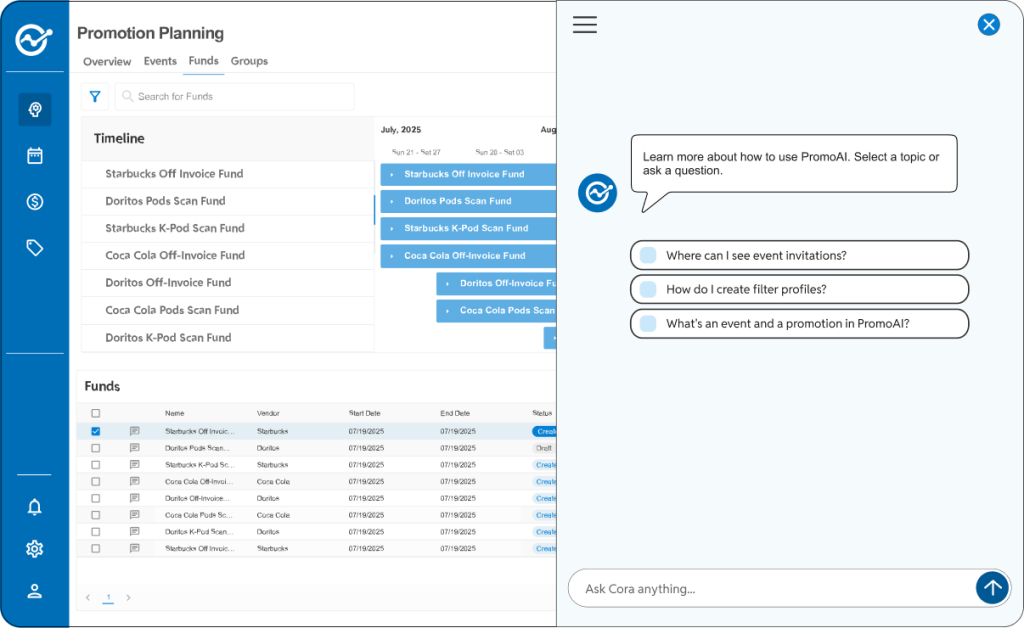Open the calendar sidebar icon
This screenshot has height=628, width=1024.
[x=35, y=155]
